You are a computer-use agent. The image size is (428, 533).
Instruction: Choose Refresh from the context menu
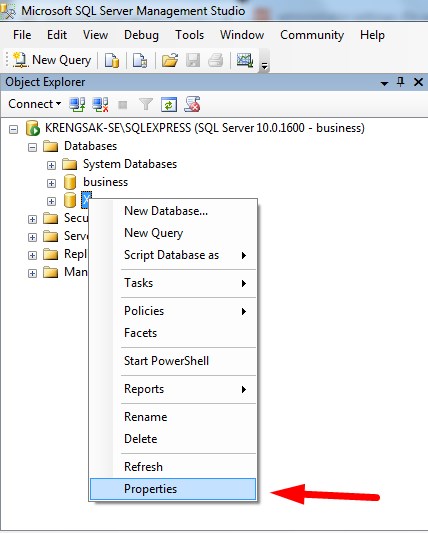pos(173,467)
